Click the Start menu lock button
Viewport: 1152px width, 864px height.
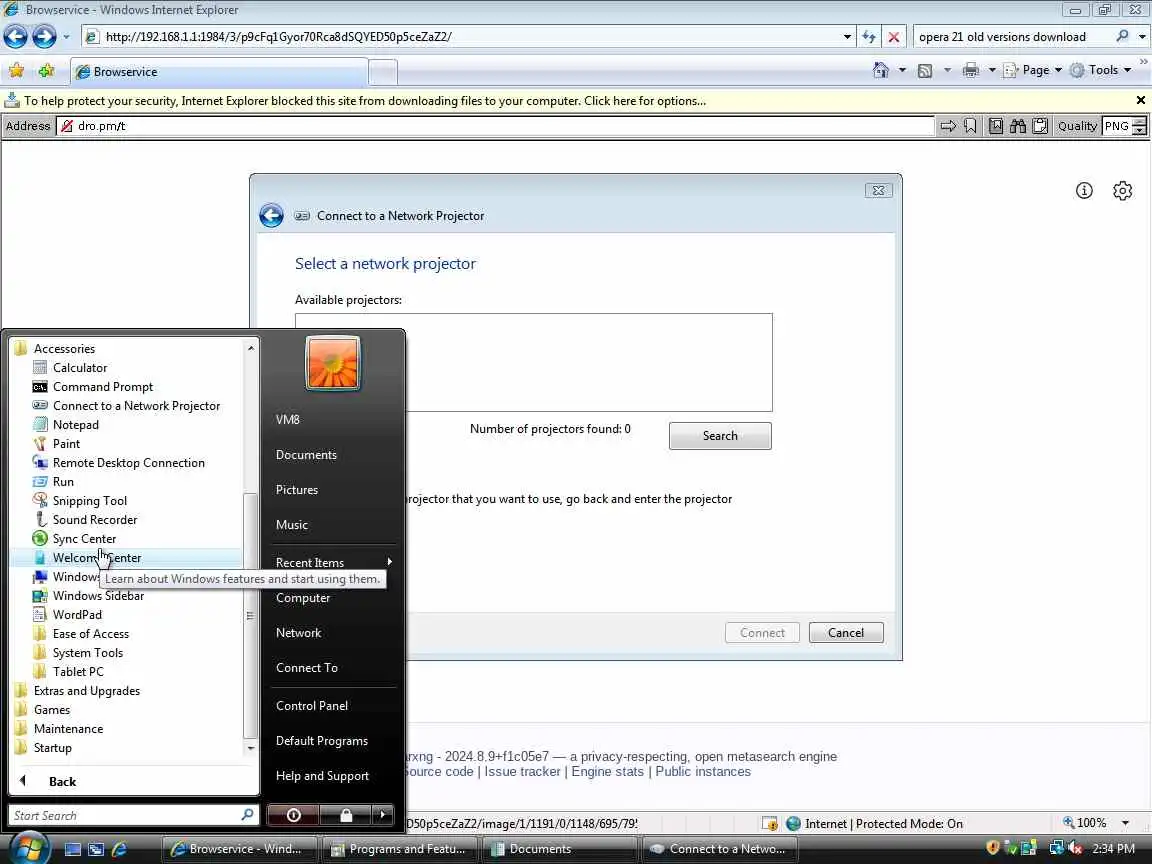pos(345,815)
